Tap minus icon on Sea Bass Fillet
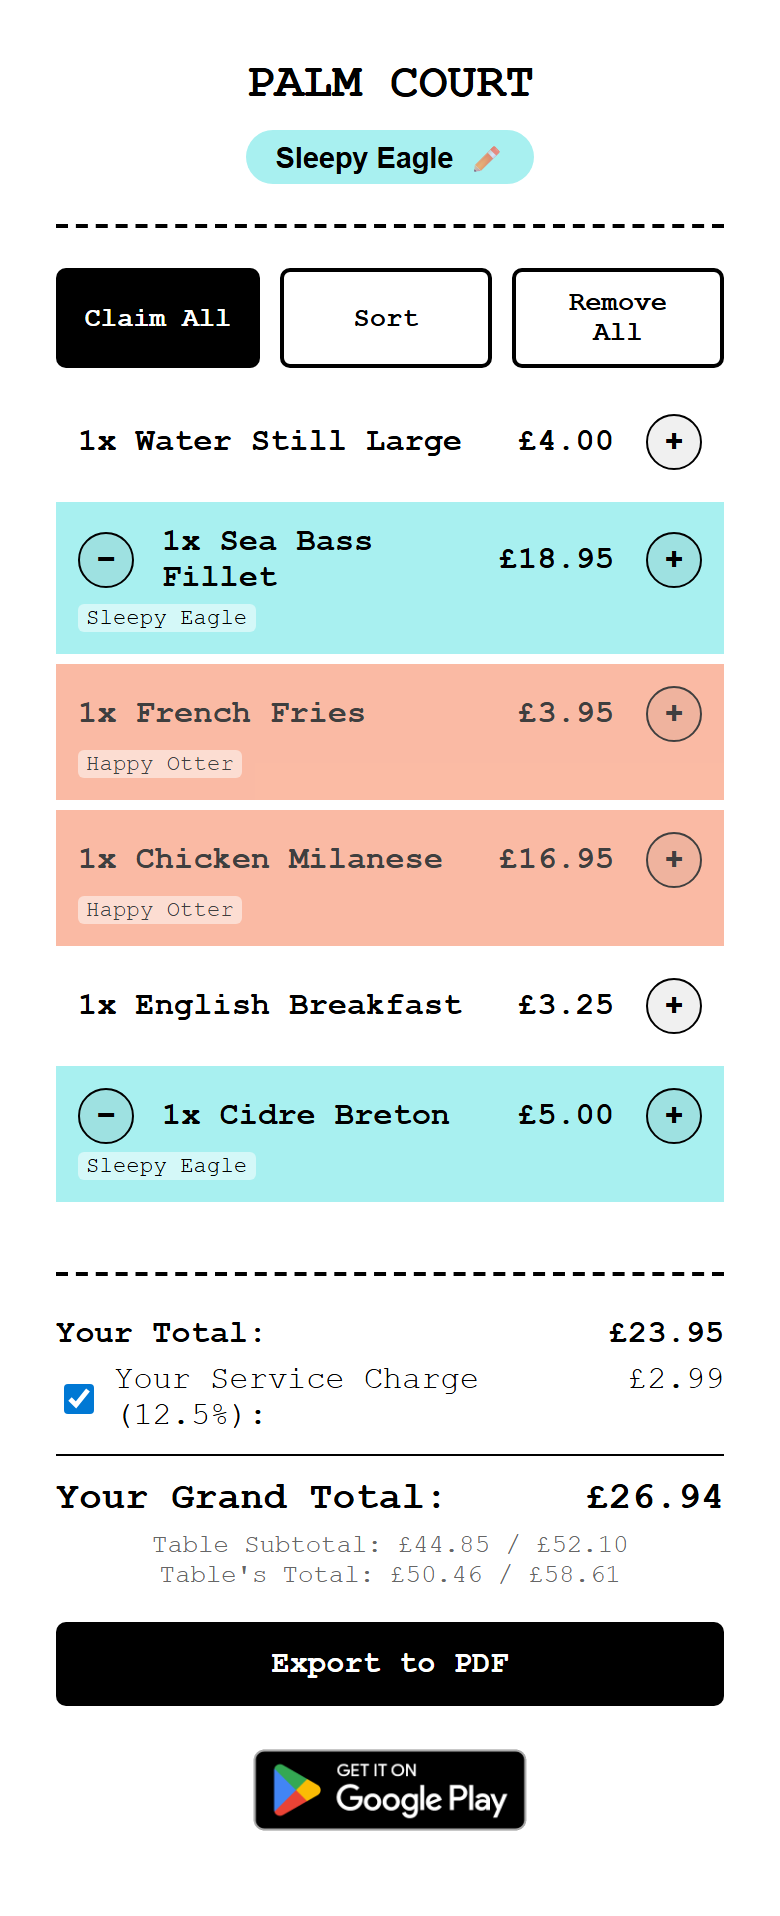Image resolution: width=780 pixels, height=1916 pixels. coord(106,560)
